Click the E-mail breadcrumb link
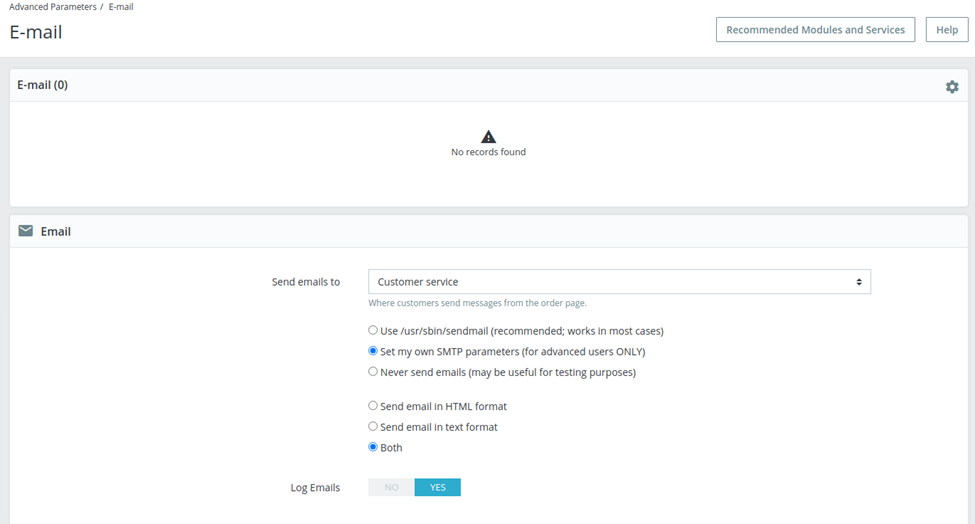 point(121,7)
